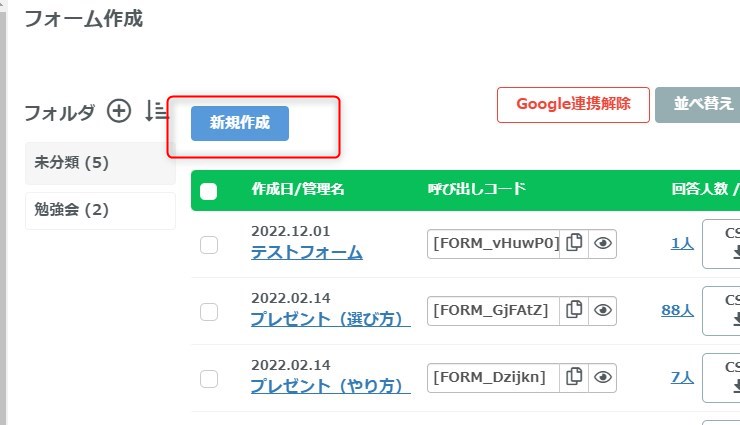
Task: Open the テストフォーム form link
Action: coord(306,252)
